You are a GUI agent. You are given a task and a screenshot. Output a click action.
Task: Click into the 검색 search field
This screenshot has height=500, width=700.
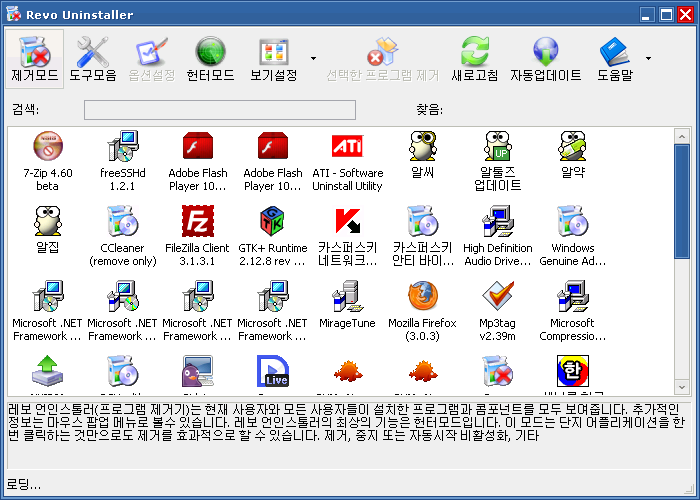click(220, 110)
